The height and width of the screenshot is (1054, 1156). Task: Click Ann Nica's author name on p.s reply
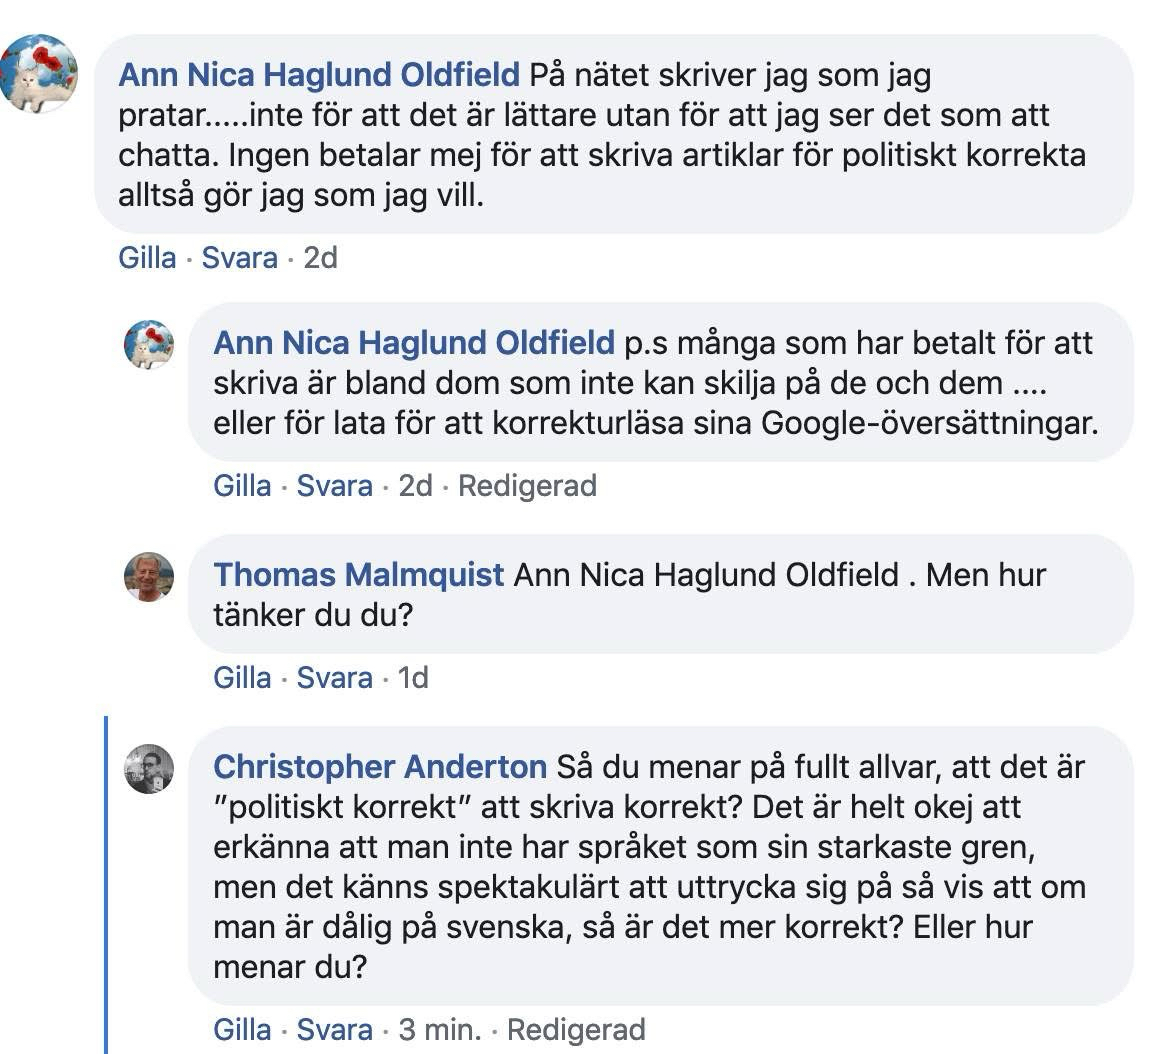pyautogui.click(x=414, y=343)
